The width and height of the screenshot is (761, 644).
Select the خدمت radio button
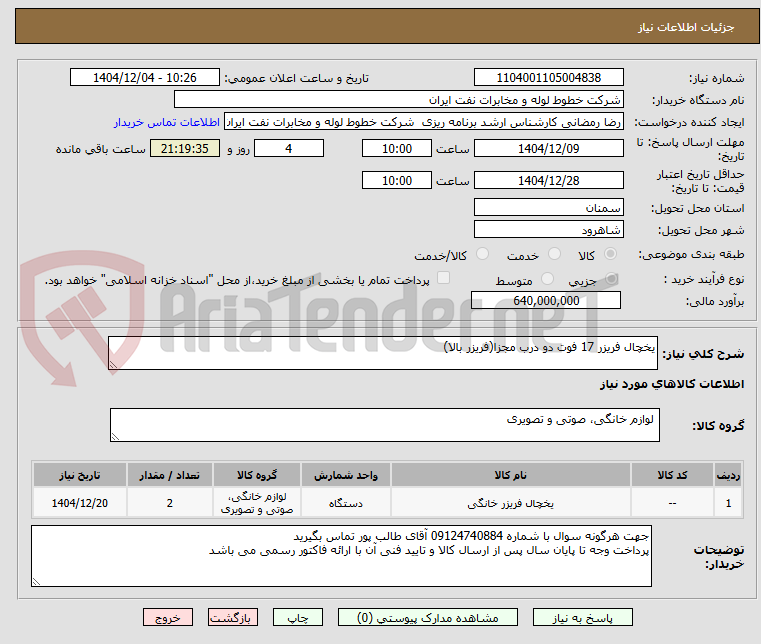554,254
